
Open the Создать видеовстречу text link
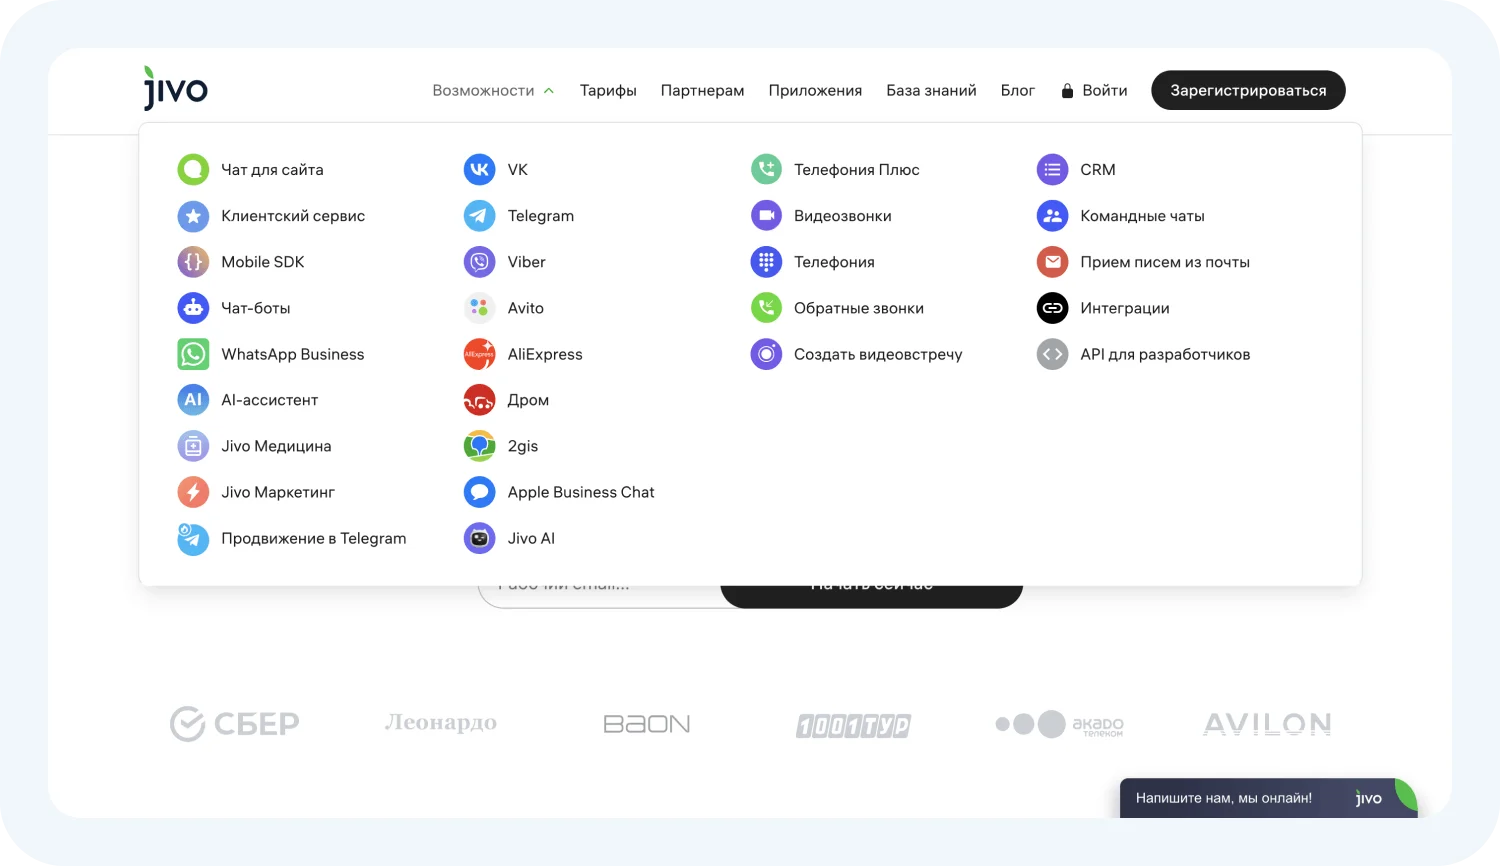click(x=878, y=354)
